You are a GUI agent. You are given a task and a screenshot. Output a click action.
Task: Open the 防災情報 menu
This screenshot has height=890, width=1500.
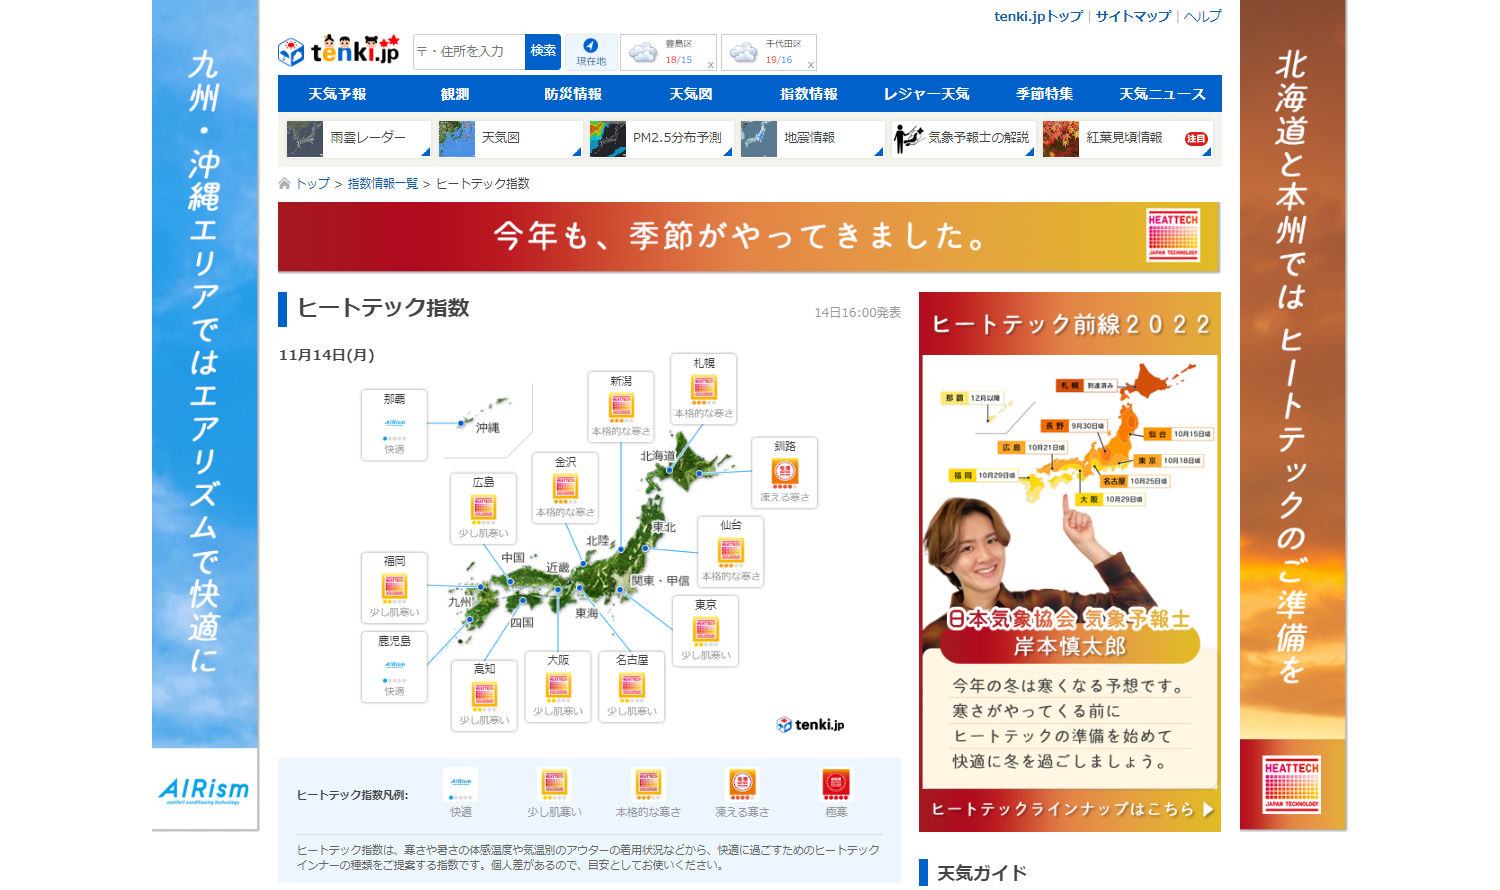point(573,94)
